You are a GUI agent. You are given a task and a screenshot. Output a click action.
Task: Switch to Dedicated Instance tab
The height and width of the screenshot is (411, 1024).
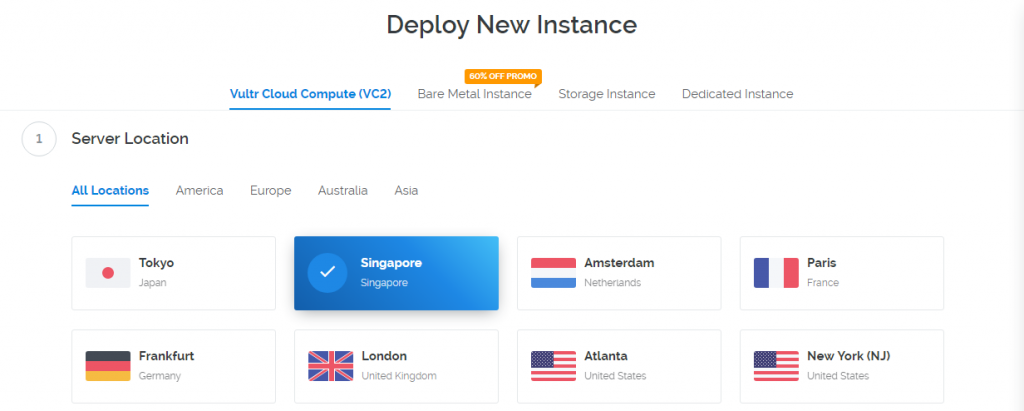coord(737,94)
